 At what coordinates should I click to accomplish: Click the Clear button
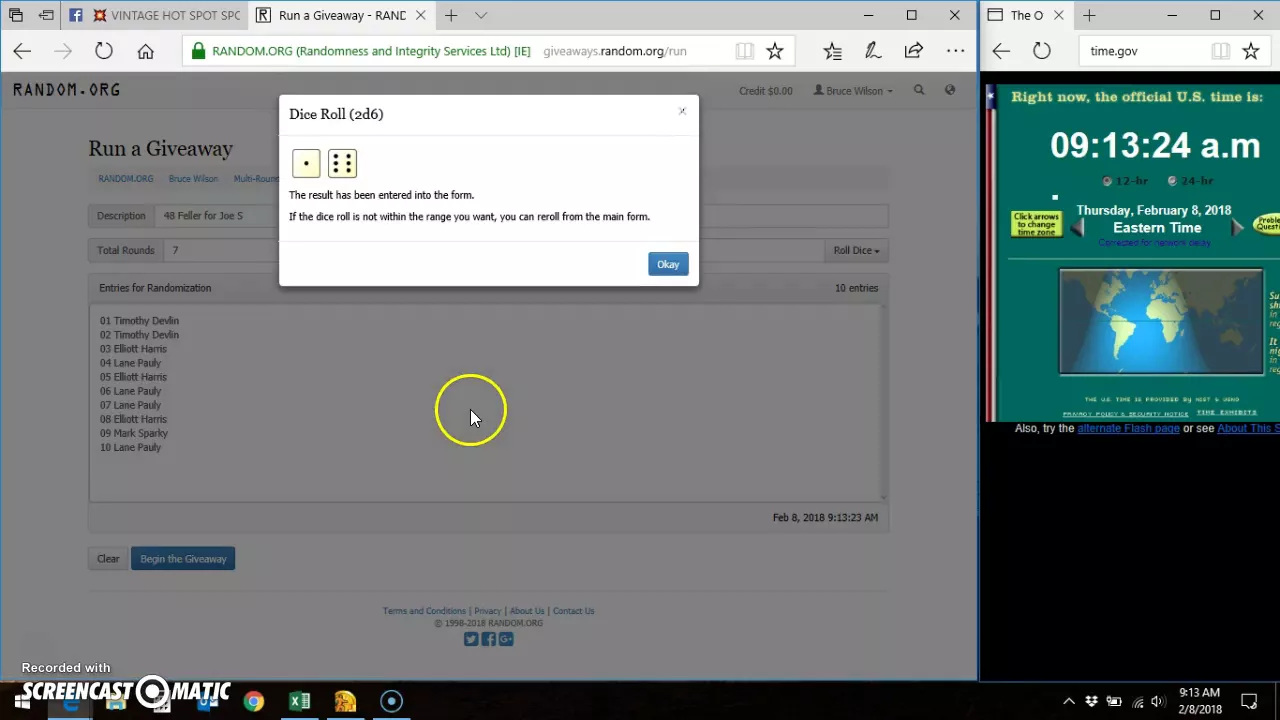pos(108,559)
